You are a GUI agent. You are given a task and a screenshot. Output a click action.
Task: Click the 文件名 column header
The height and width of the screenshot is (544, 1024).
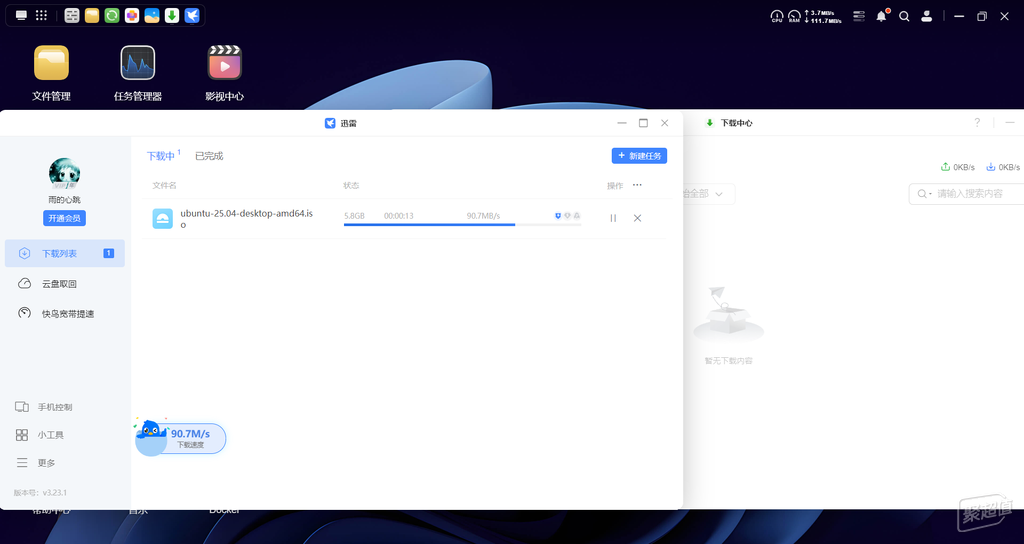pyautogui.click(x=165, y=185)
